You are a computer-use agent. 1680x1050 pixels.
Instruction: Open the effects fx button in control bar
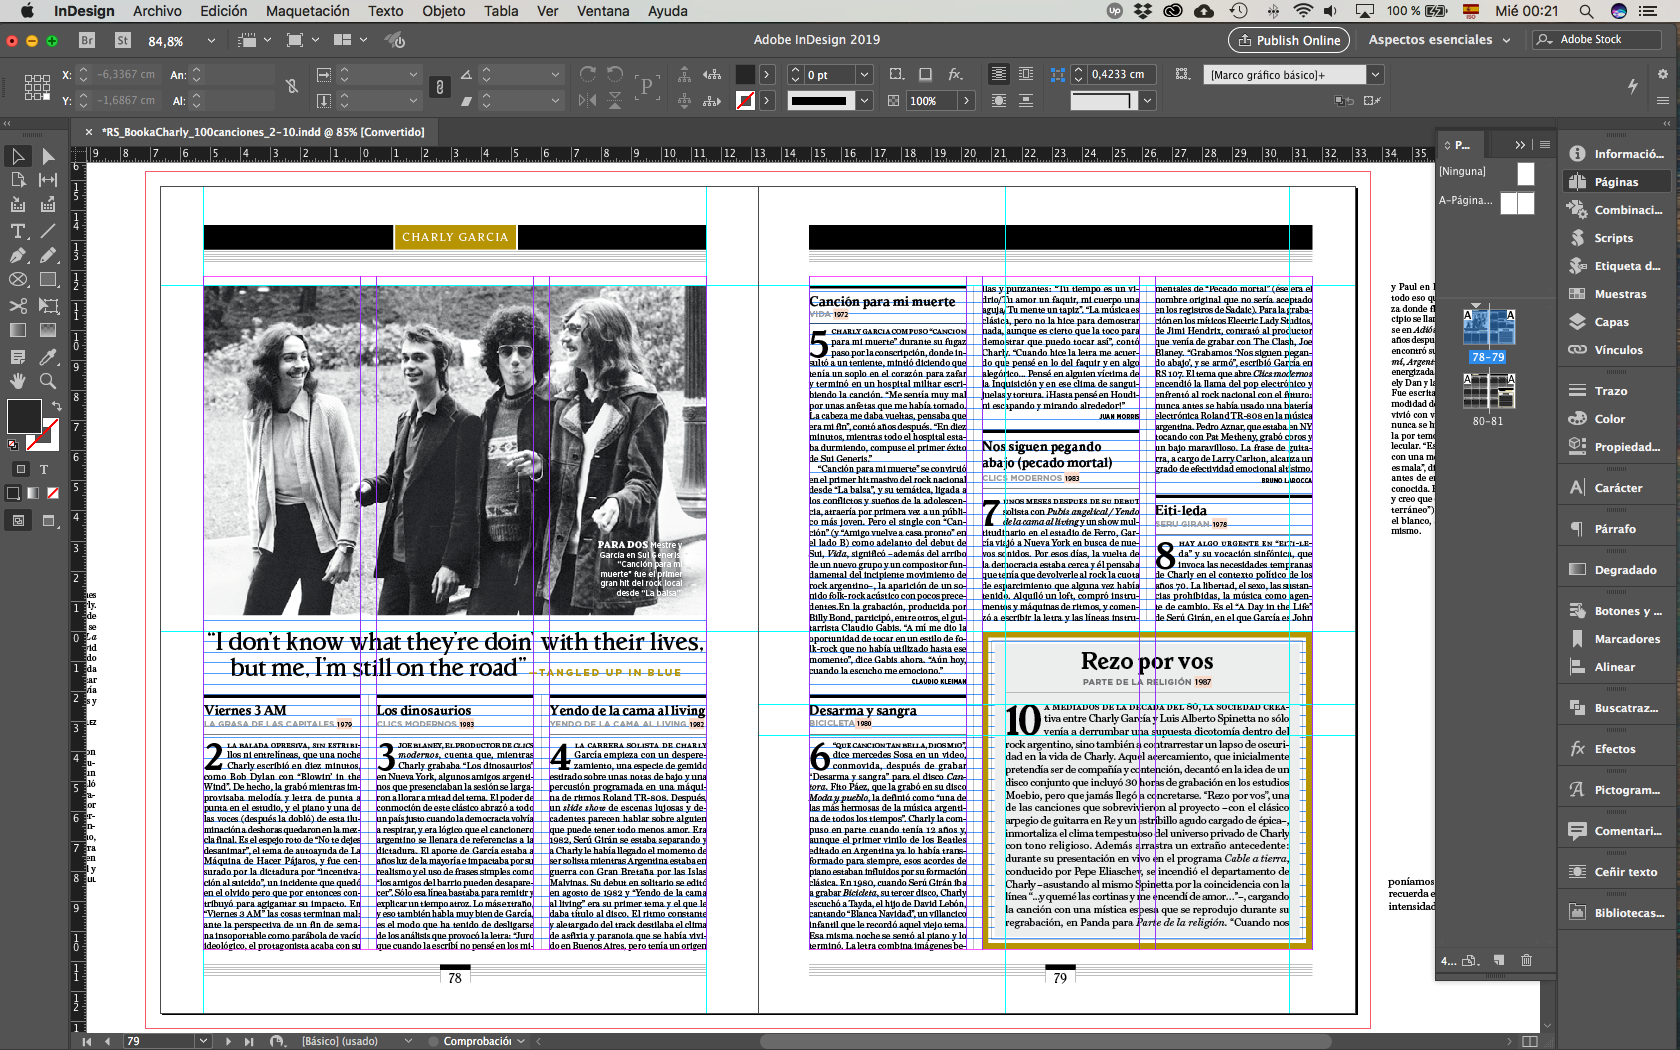956,74
